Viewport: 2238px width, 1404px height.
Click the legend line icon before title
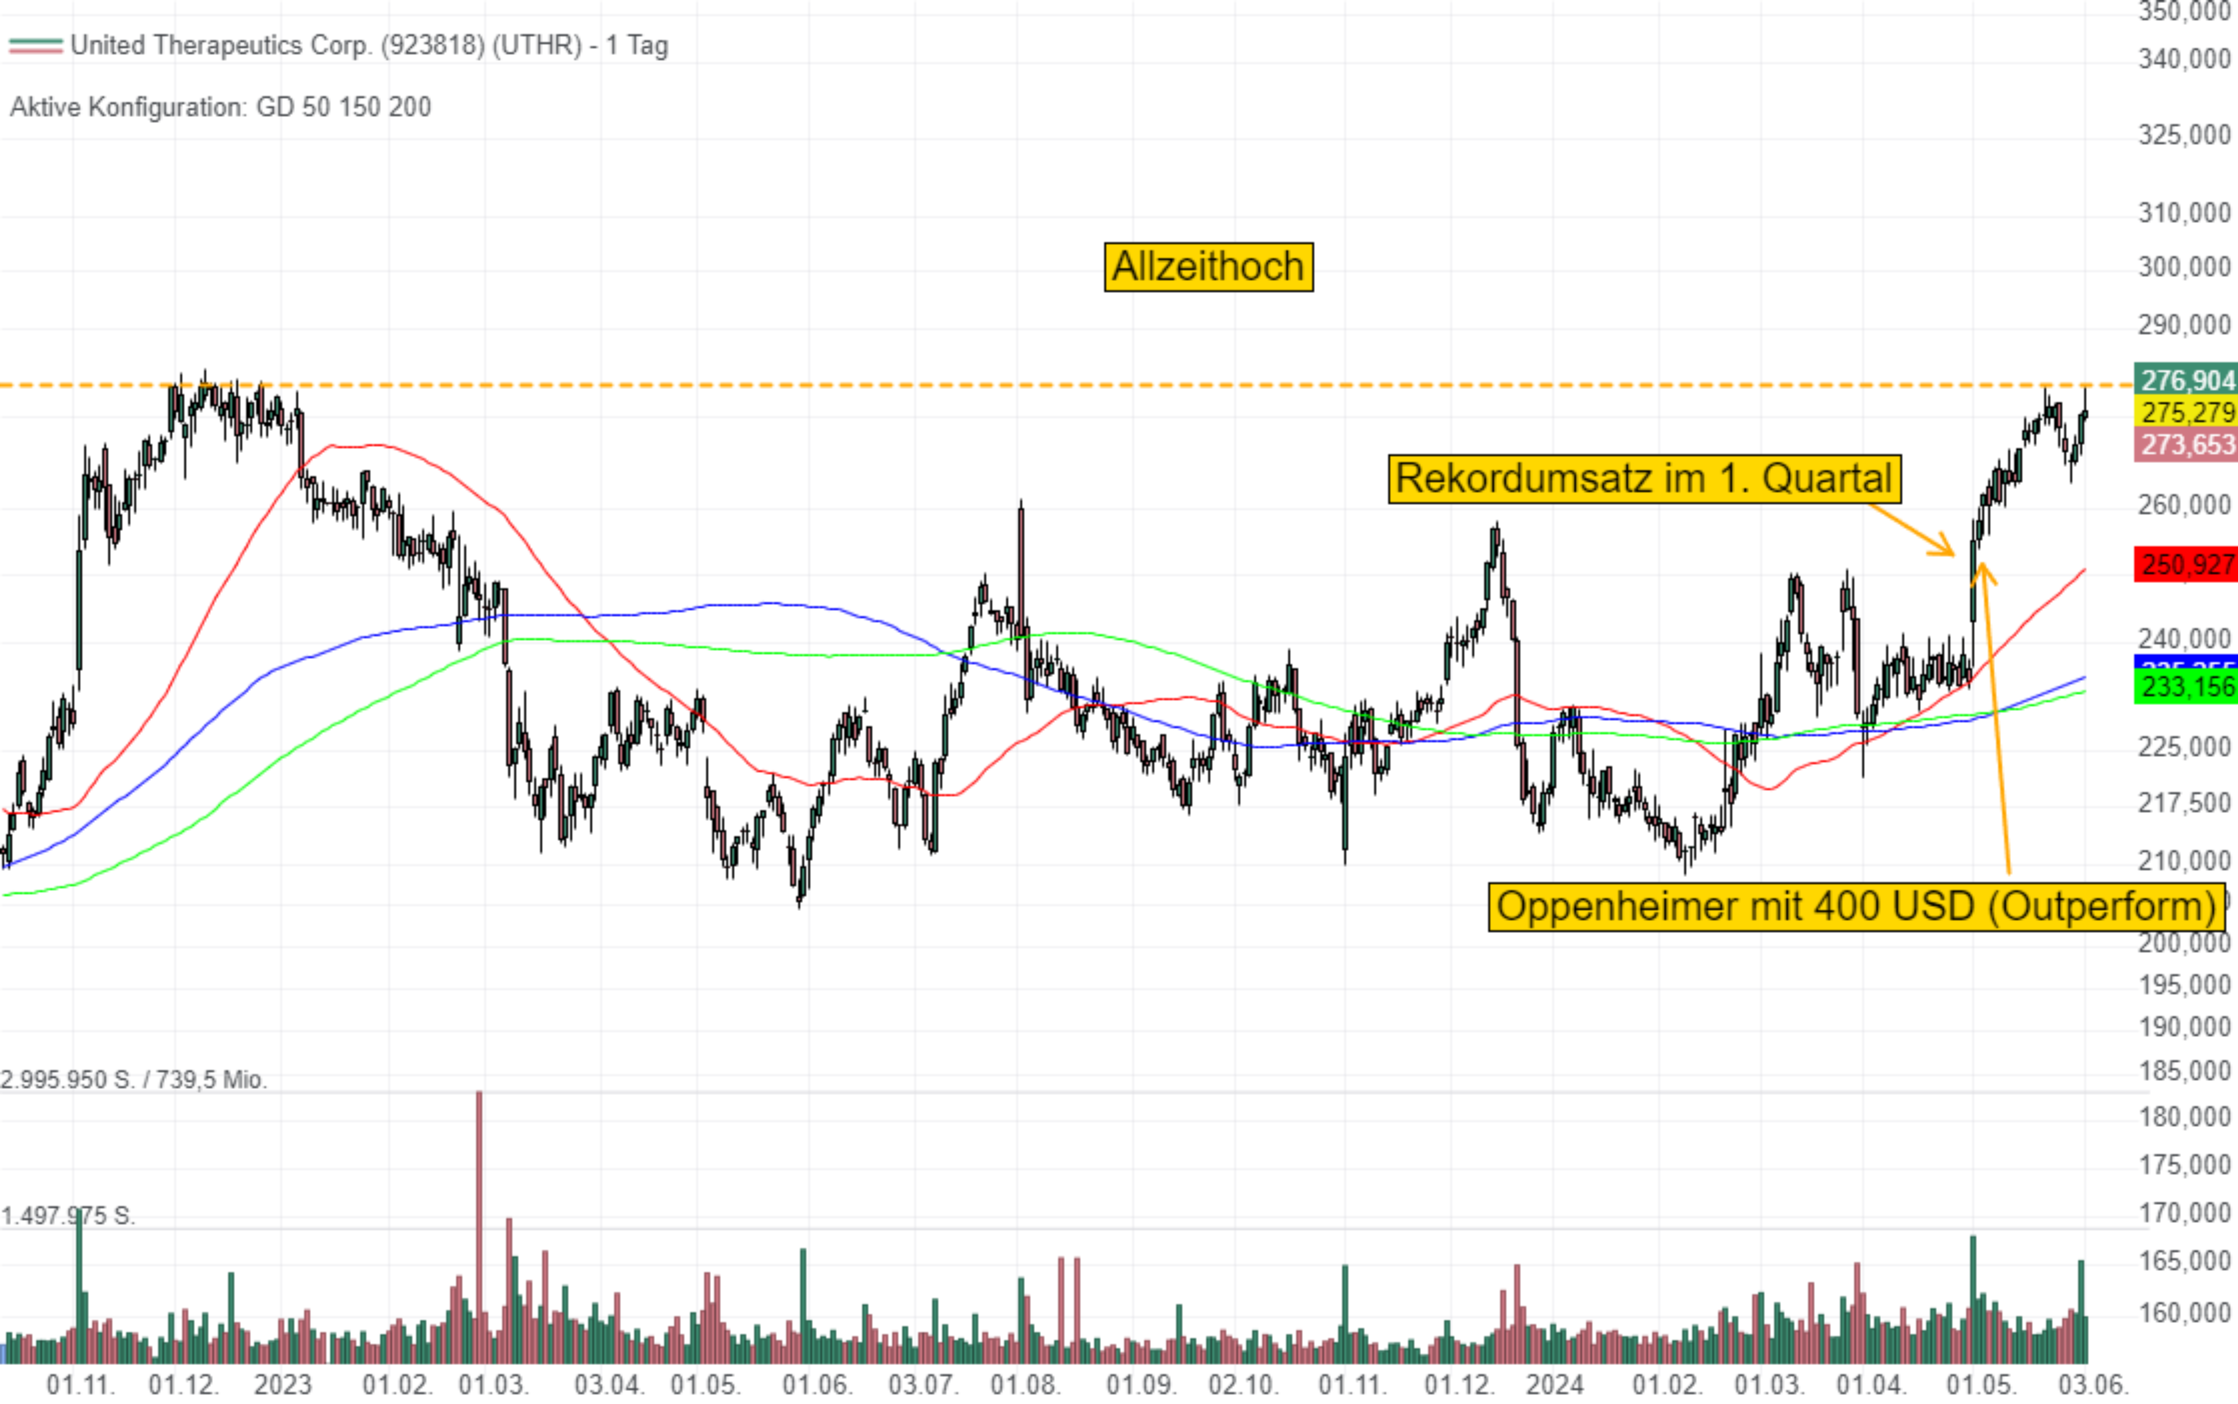(x=35, y=45)
